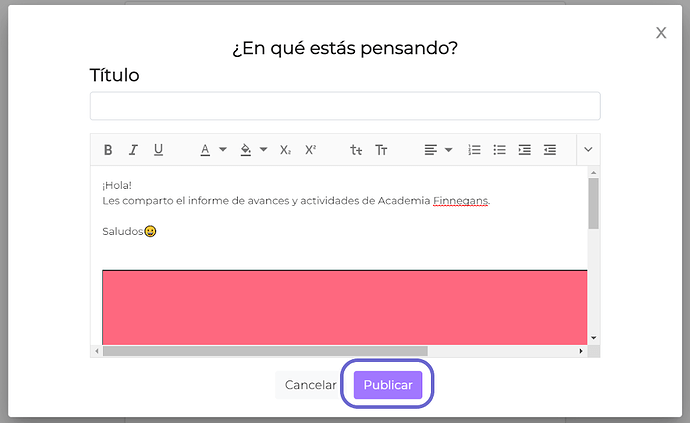Decrease the font size
This screenshot has height=423, width=690.
(356, 150)
